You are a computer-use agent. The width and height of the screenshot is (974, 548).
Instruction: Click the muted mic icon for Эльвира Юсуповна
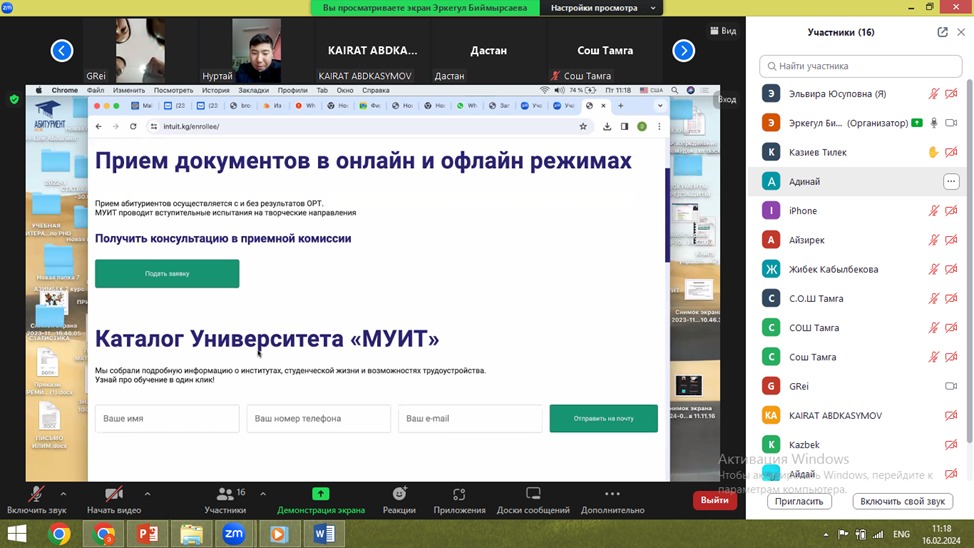click(934, 94)
